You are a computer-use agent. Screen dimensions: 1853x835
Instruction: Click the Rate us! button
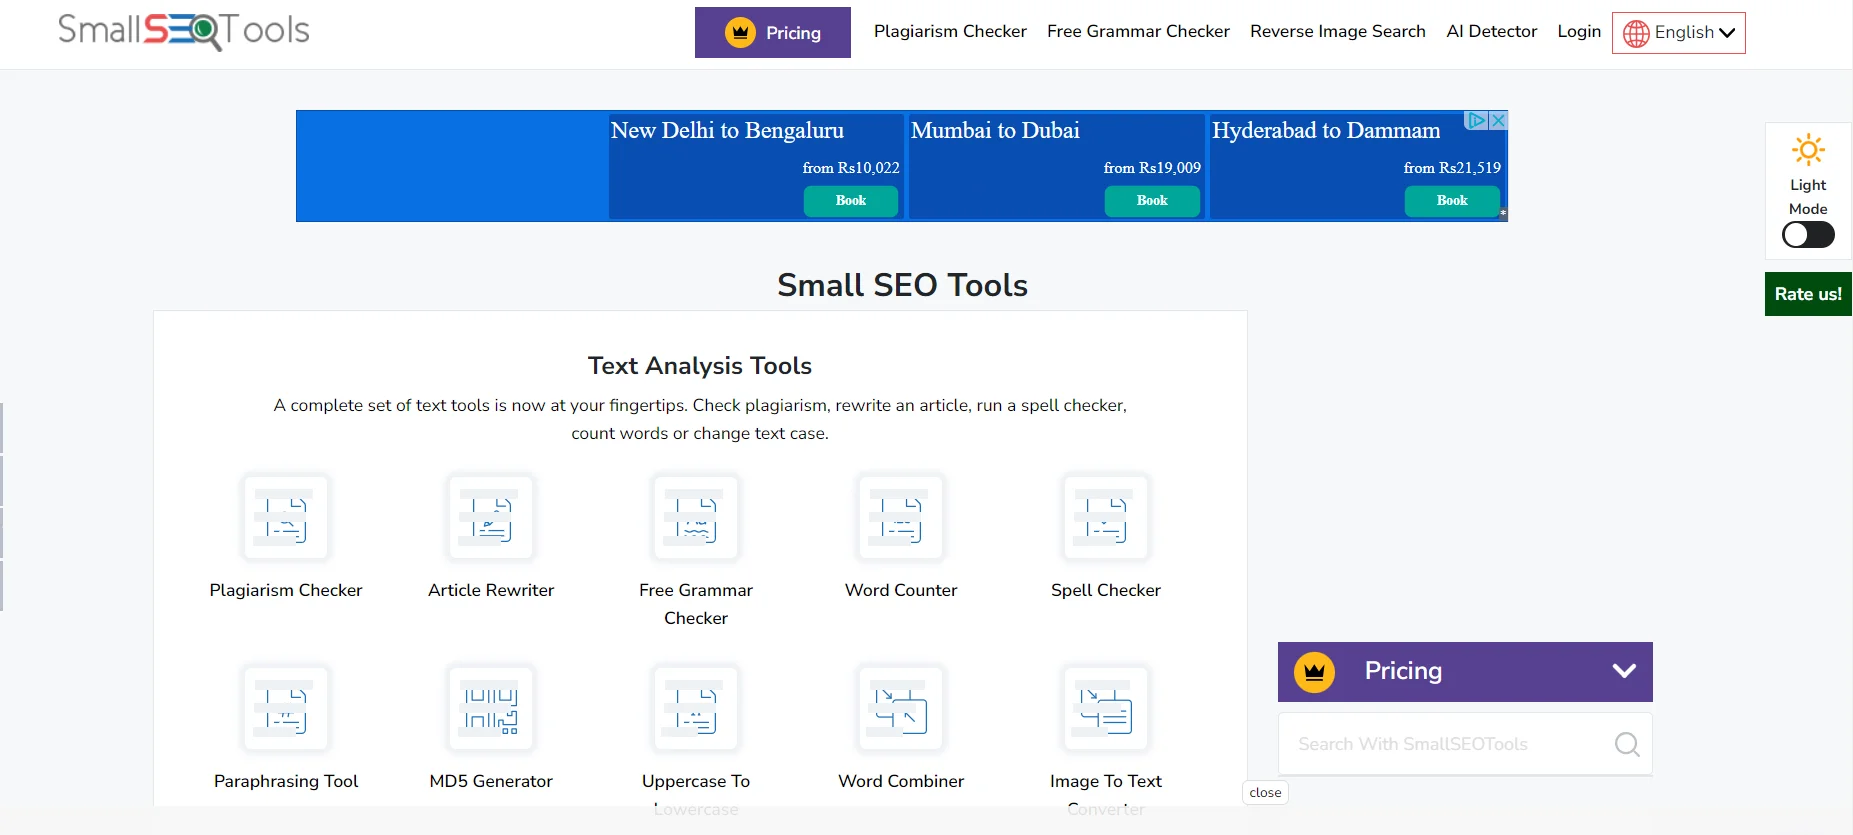(x=1808, y=294)
